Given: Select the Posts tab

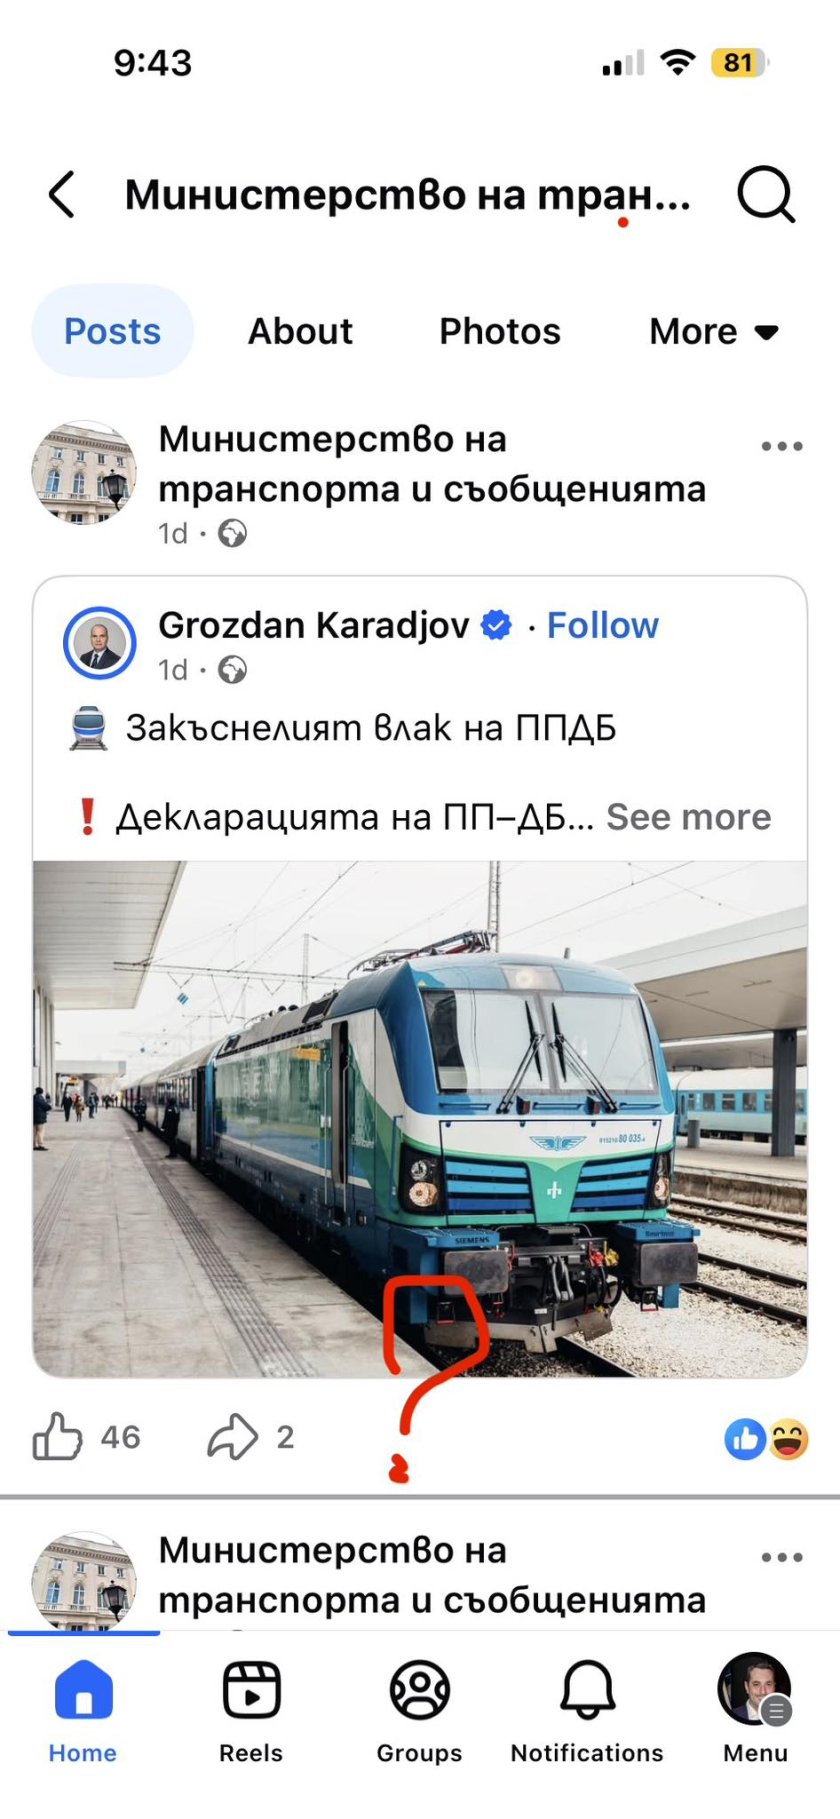Looking at the screenshot, I should [x=112, y=331].
